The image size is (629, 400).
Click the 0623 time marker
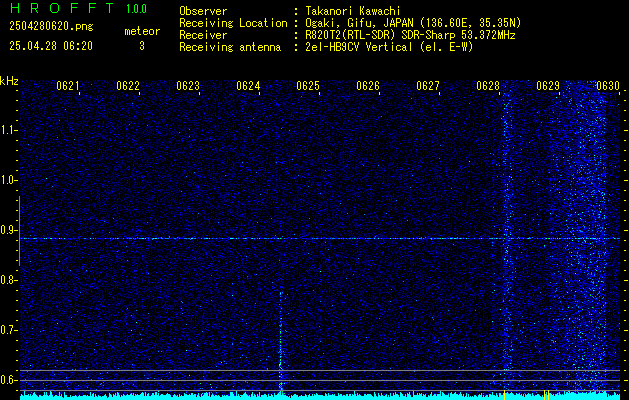point(188,86)
